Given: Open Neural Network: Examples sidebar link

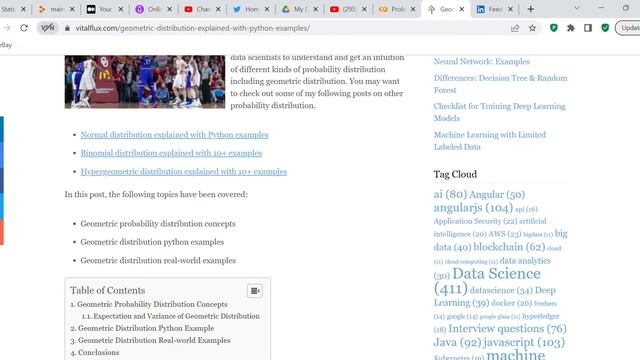Looking at the screenshot, I should pos(482,61).
